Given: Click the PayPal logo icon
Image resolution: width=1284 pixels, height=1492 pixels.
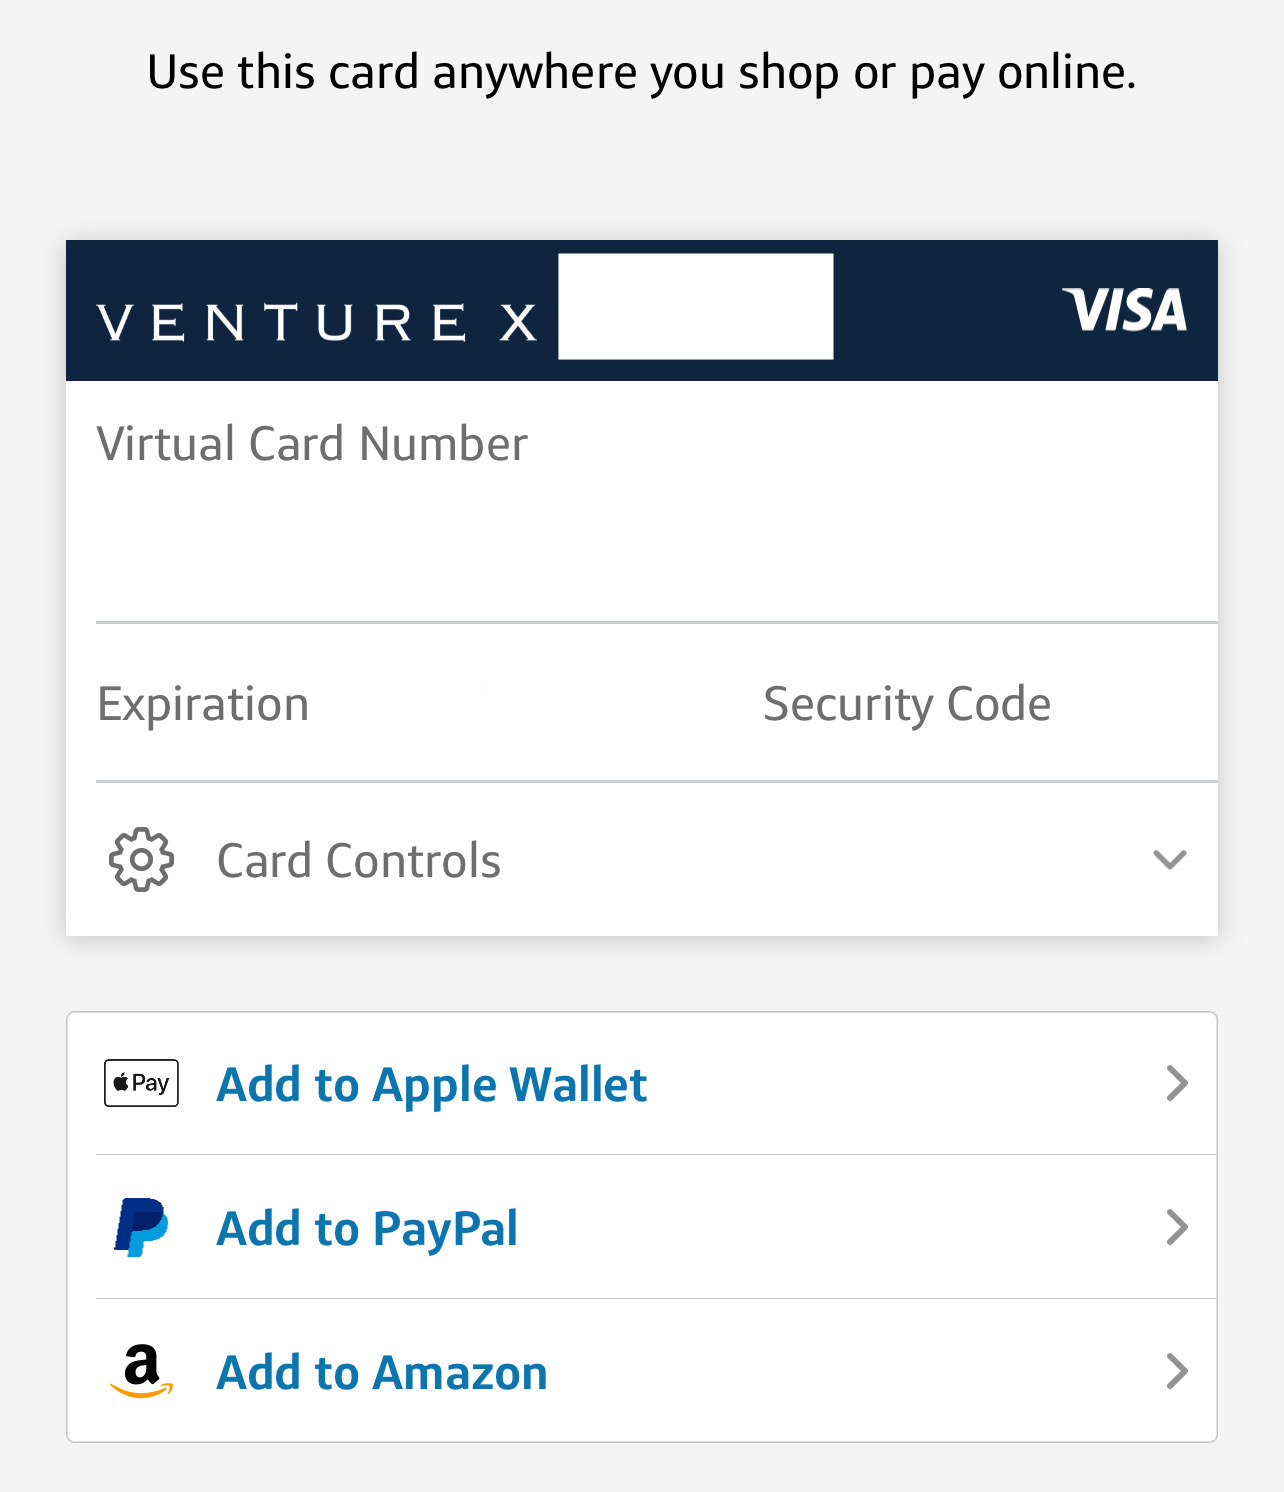Looking at the screenshot, I should 140,1226.
